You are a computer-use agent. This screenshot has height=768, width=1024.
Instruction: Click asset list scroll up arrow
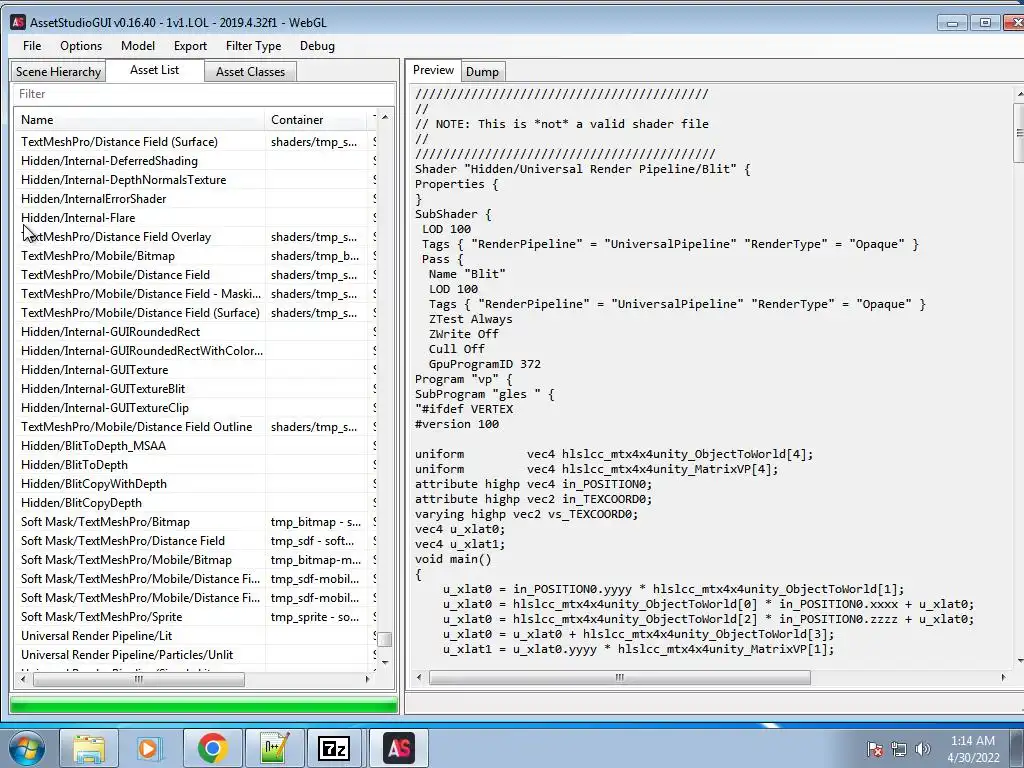pyautogui.click(x=385, y=118)
